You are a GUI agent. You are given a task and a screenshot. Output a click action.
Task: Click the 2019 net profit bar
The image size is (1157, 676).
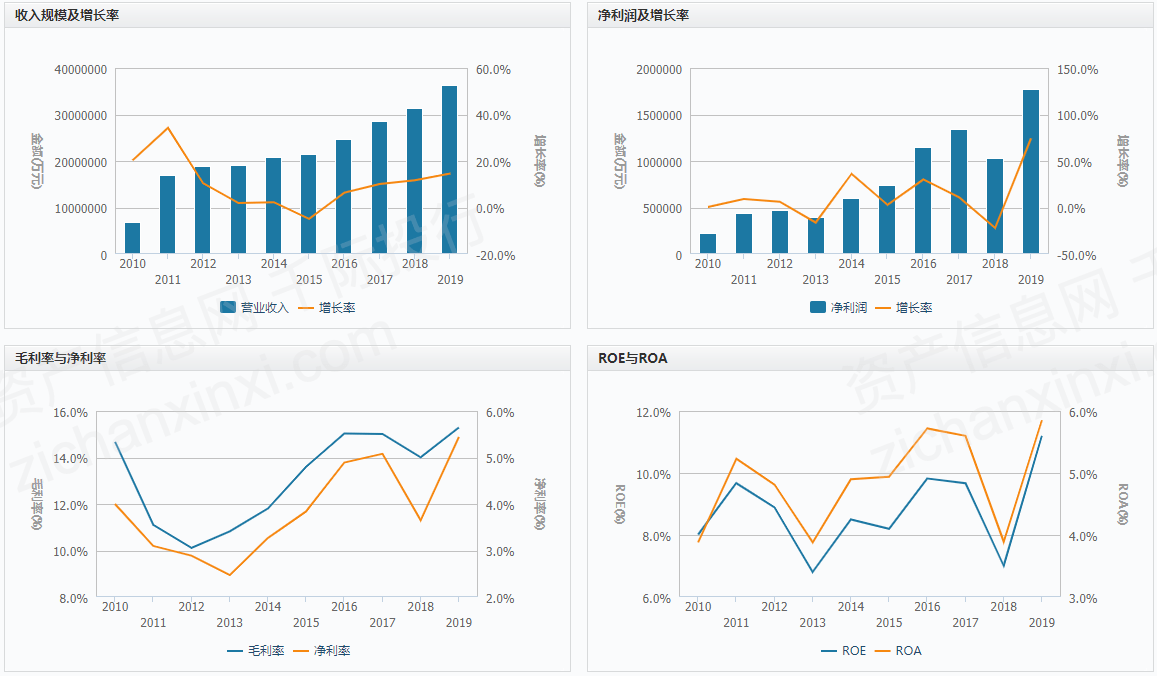pyautogui.click(x=1031, y=172)
